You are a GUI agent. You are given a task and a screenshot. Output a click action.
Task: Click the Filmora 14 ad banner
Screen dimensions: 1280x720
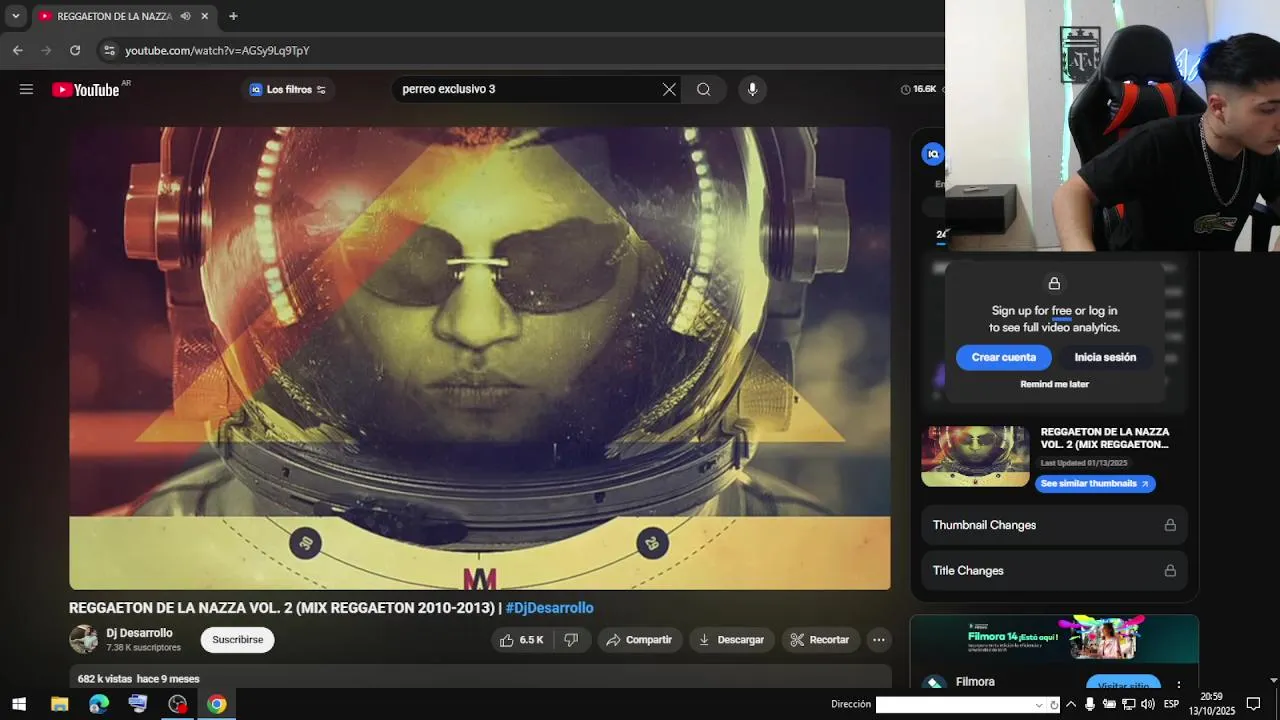coord(1054,639)
